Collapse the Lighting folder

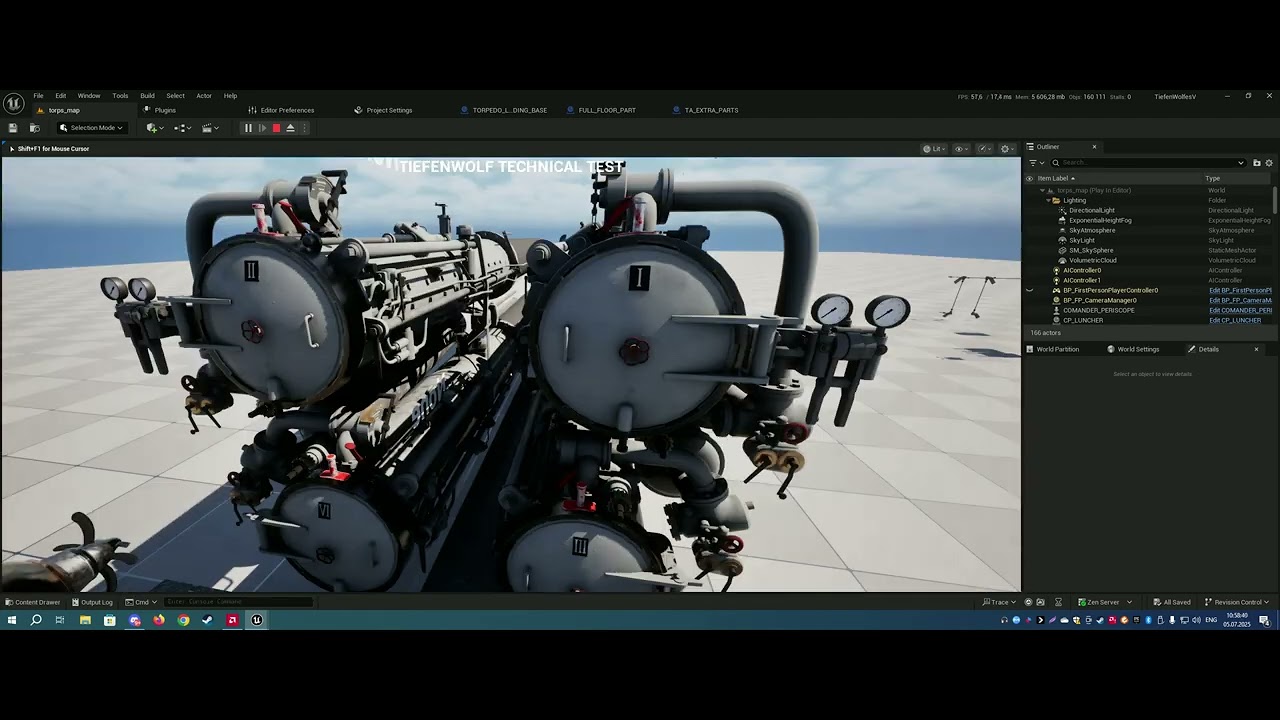[1048, 200]
